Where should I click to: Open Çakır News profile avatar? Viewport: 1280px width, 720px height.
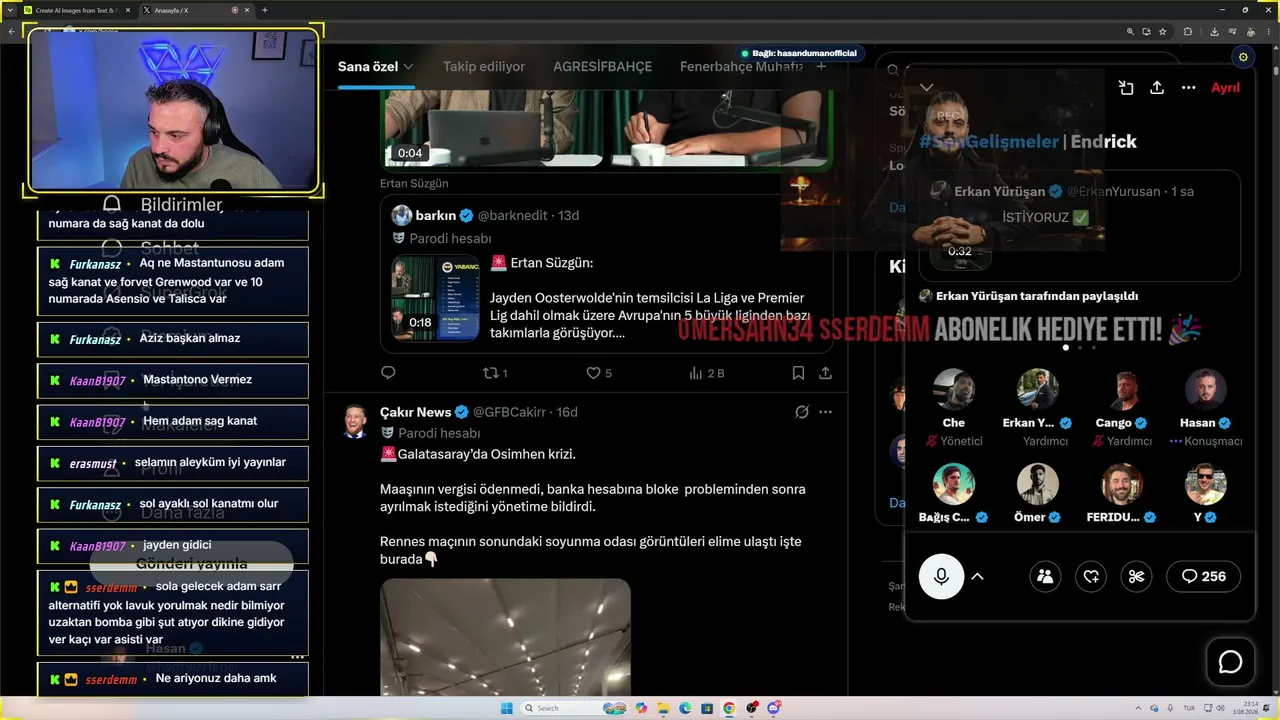pyautogui.click(x=355, y=421)
